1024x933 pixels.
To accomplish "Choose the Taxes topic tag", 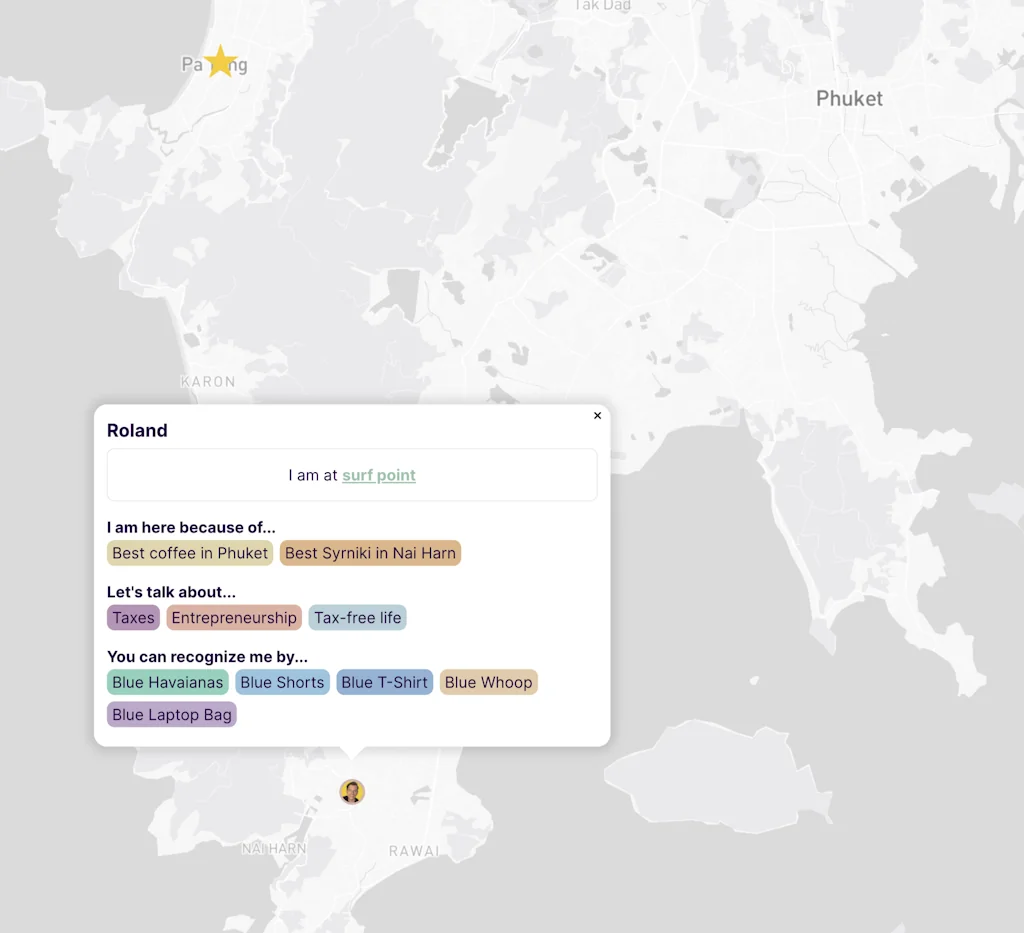I will pos(133,618).
